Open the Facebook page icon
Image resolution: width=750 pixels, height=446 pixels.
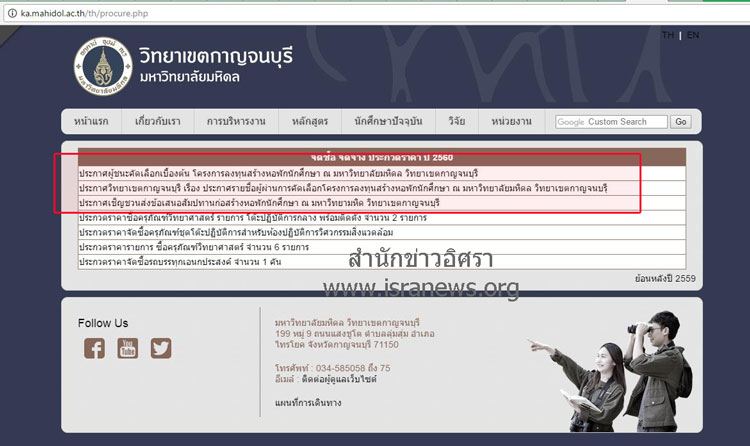[x=94, y=348]
